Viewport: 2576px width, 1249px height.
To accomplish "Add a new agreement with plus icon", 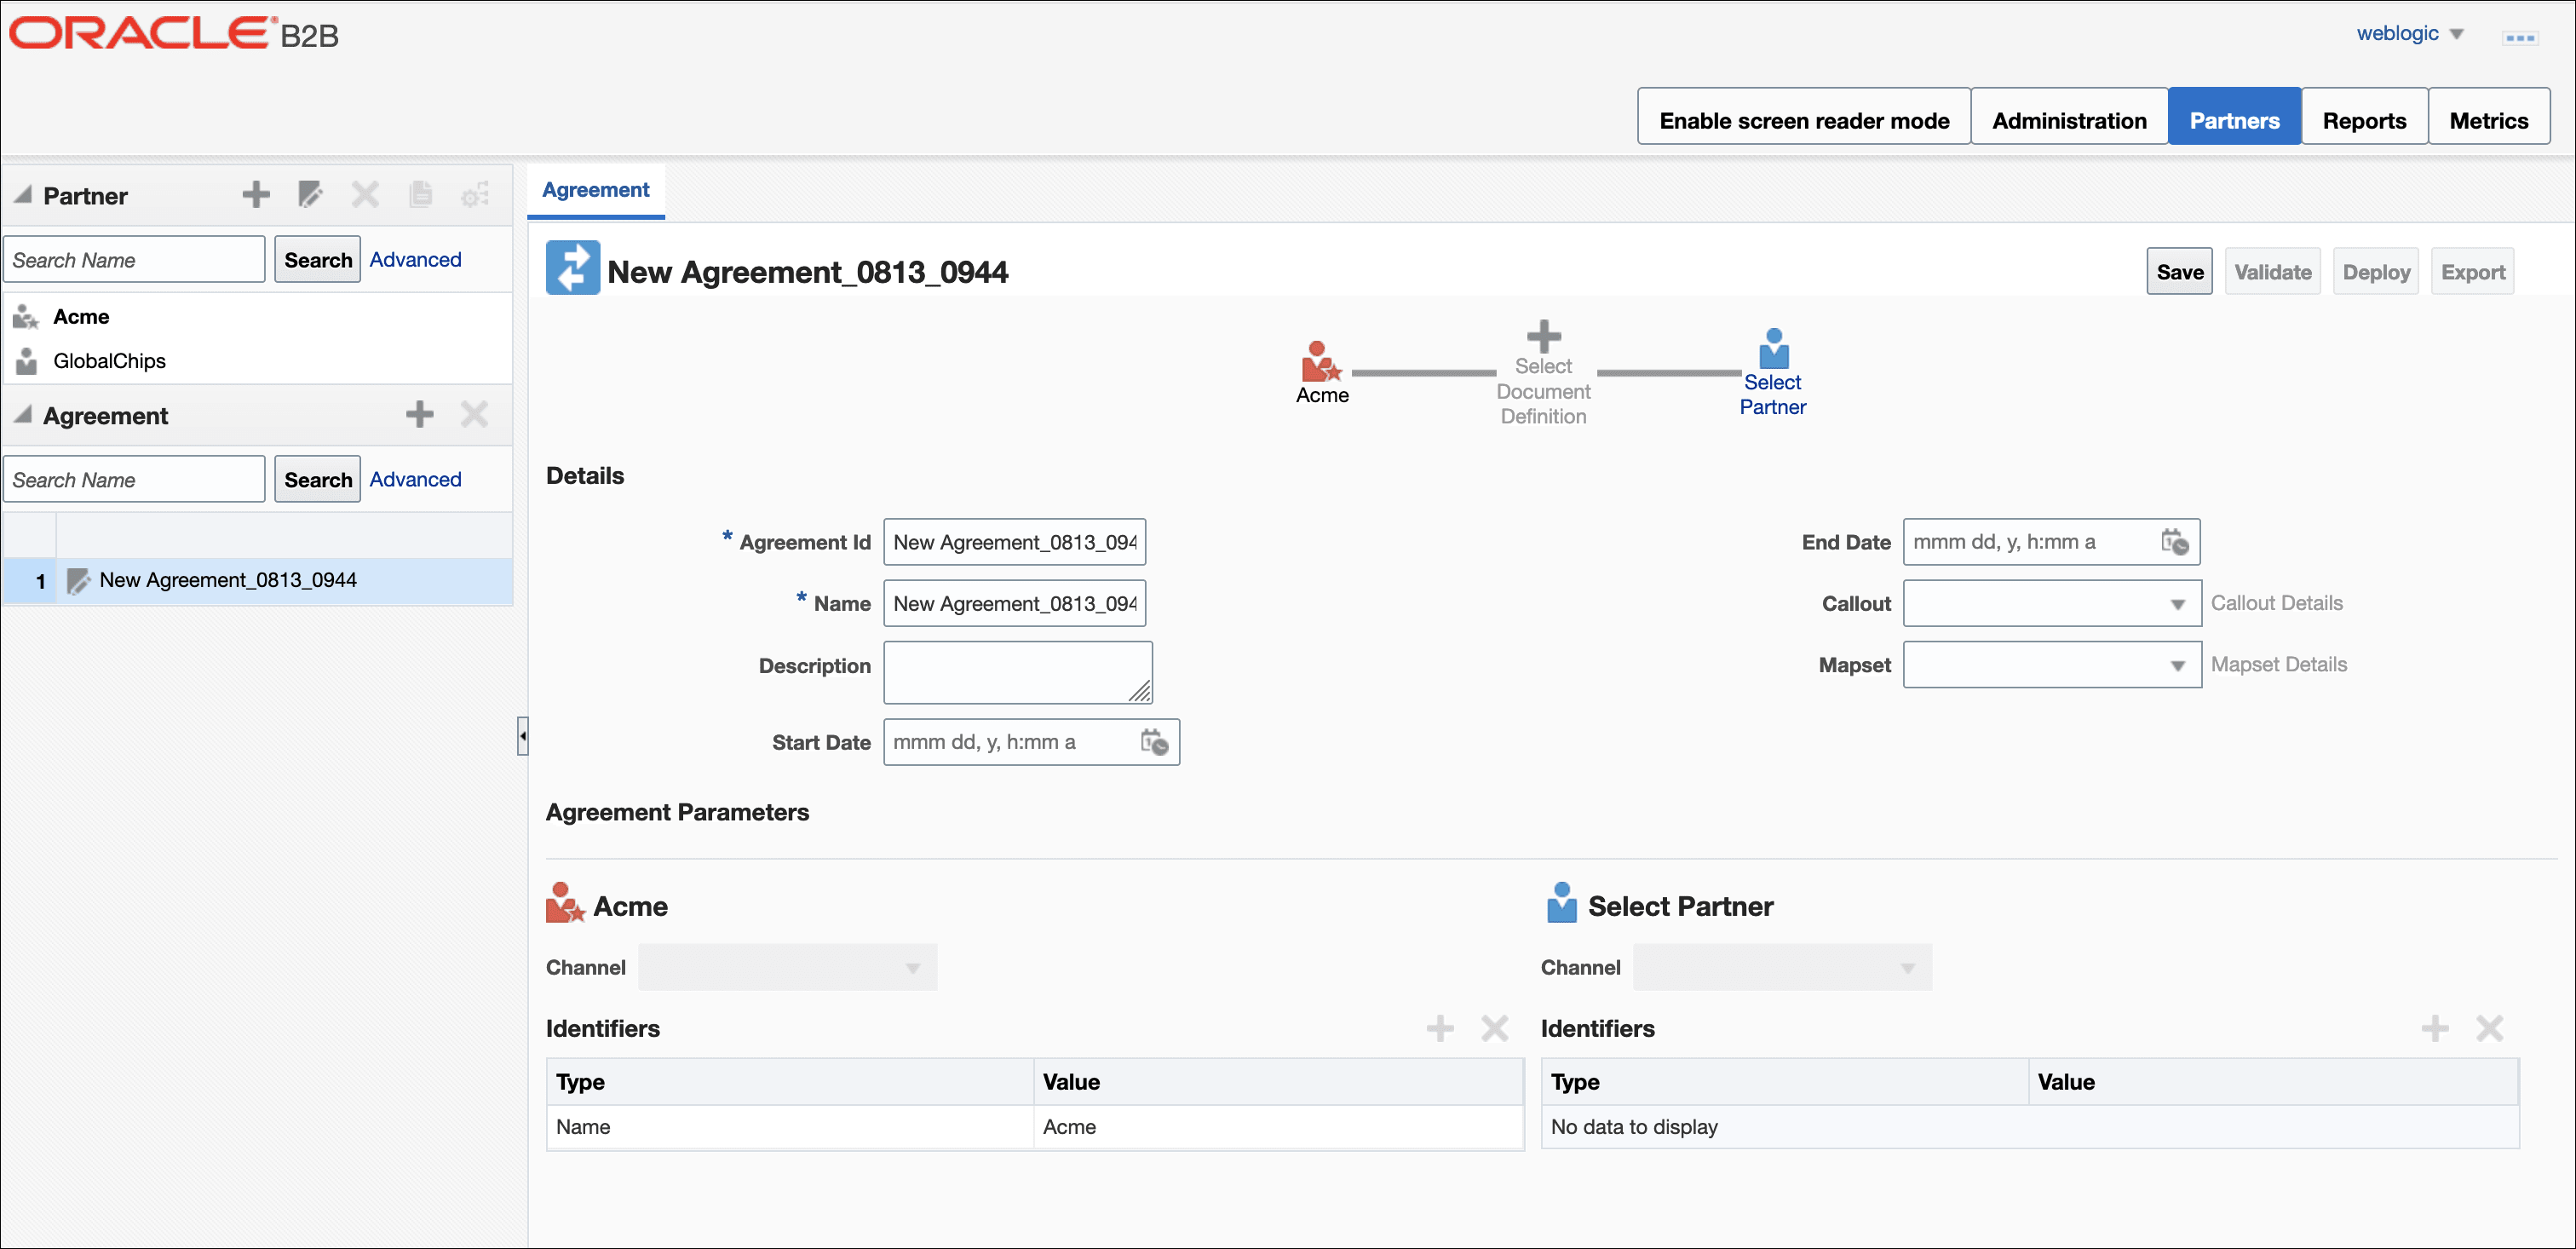I will click(x=420, y=414).
